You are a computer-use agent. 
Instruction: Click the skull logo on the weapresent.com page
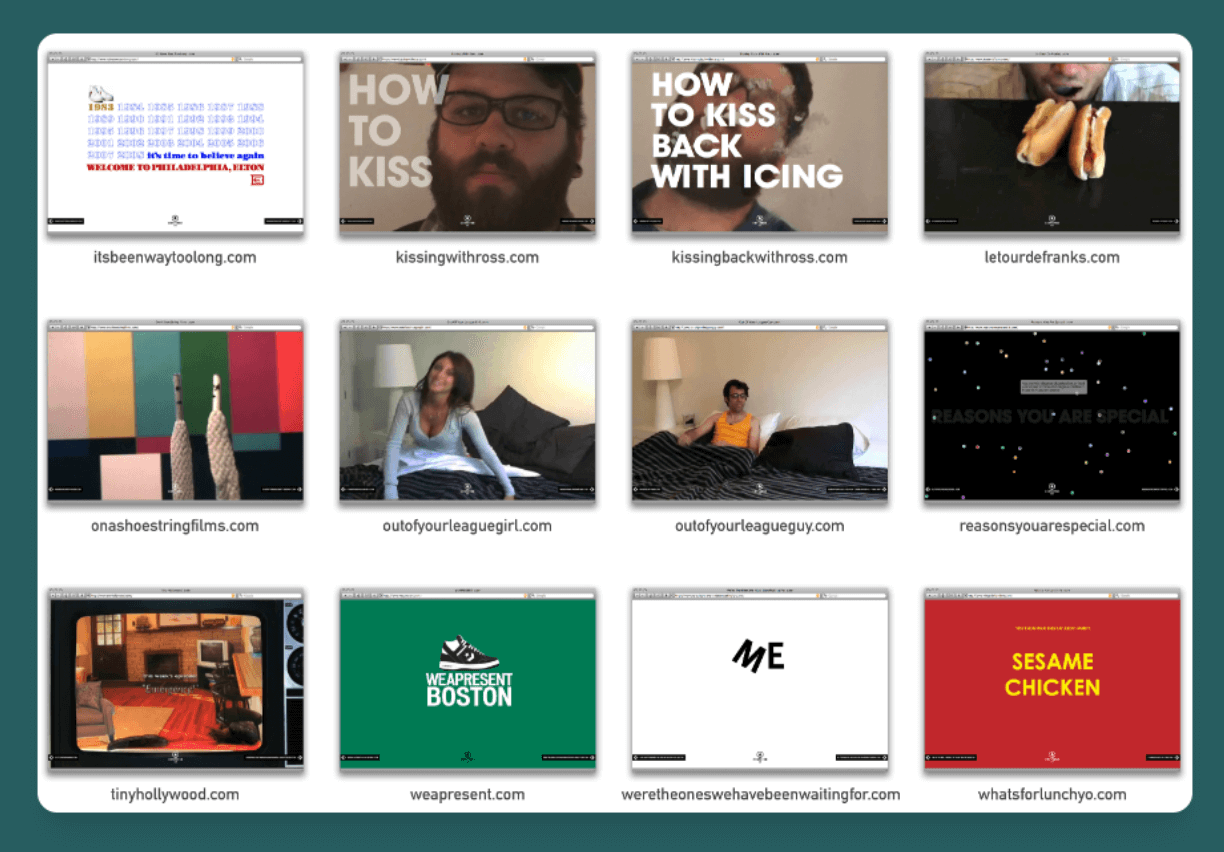(468, 757)
